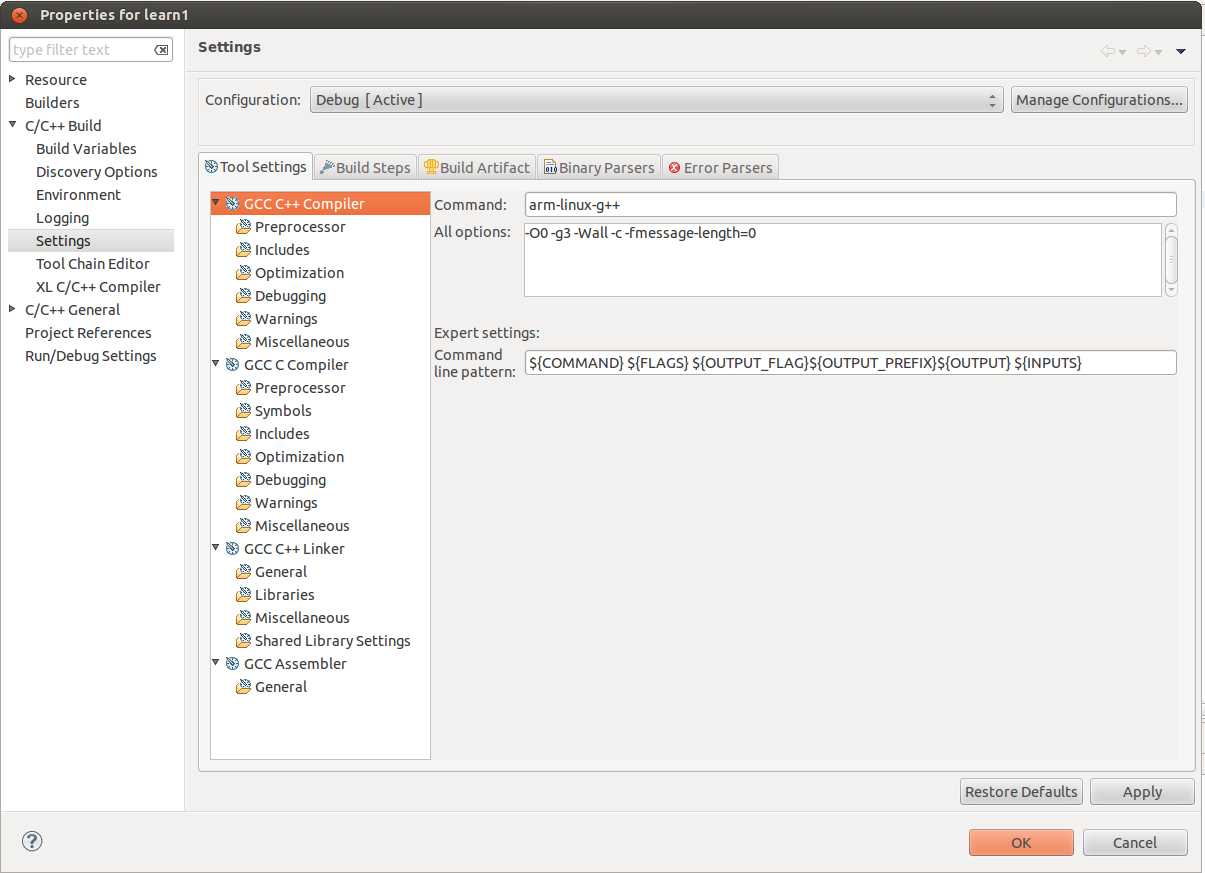Click the Optimization icon under GCC C++ Compiler

[243, 273]
